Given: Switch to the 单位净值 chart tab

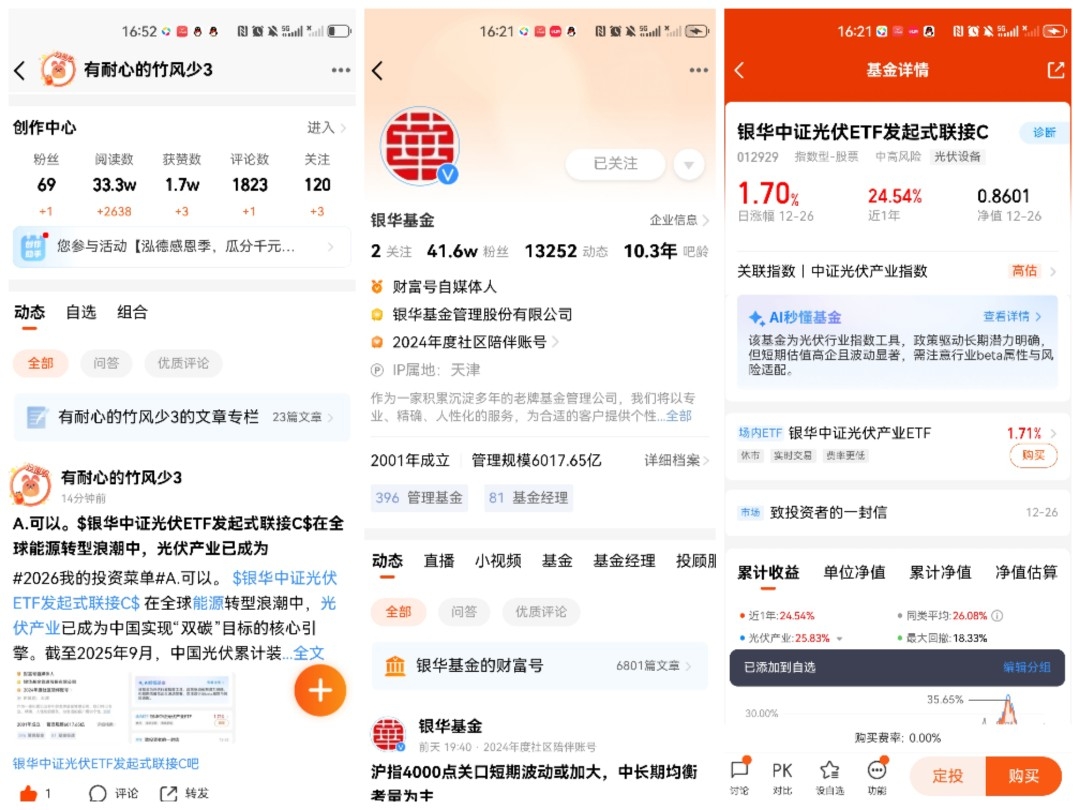Looking at the screenshot, I should point(854,572).
